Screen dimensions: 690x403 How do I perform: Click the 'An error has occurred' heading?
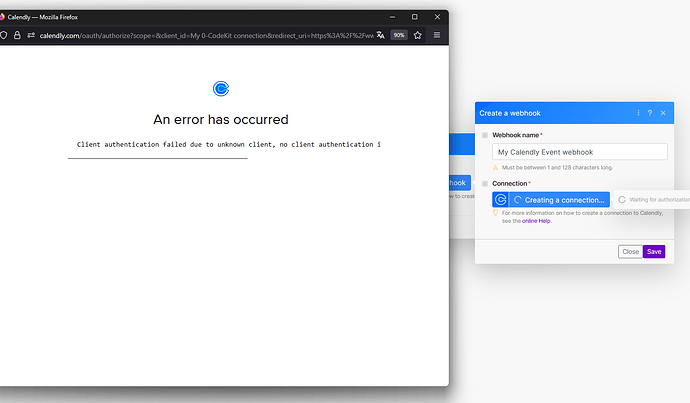(221, 120)
